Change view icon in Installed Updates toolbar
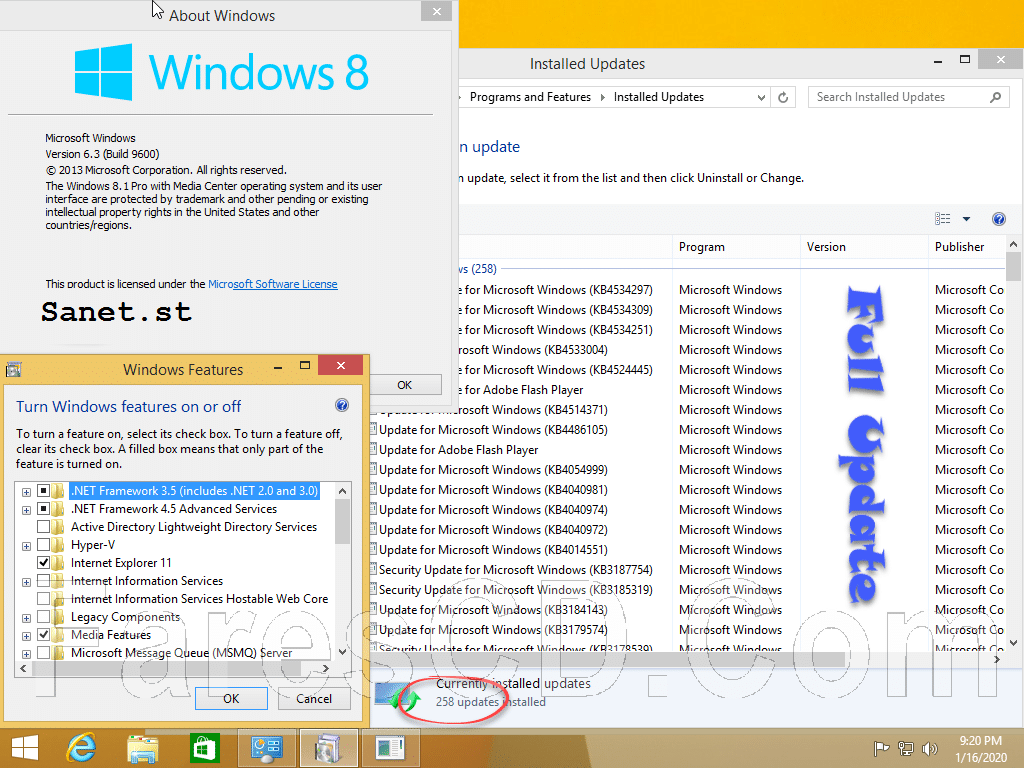 tap(942, 219)
